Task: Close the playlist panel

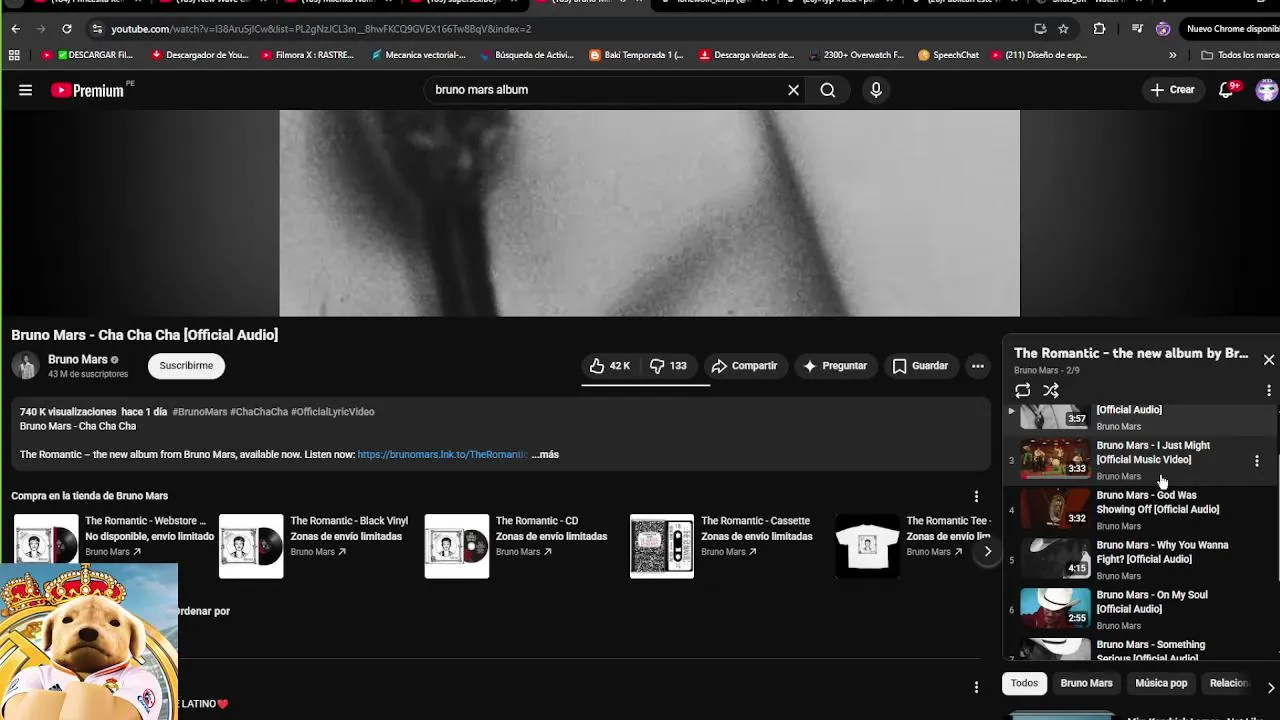Action: (1268, 360)
